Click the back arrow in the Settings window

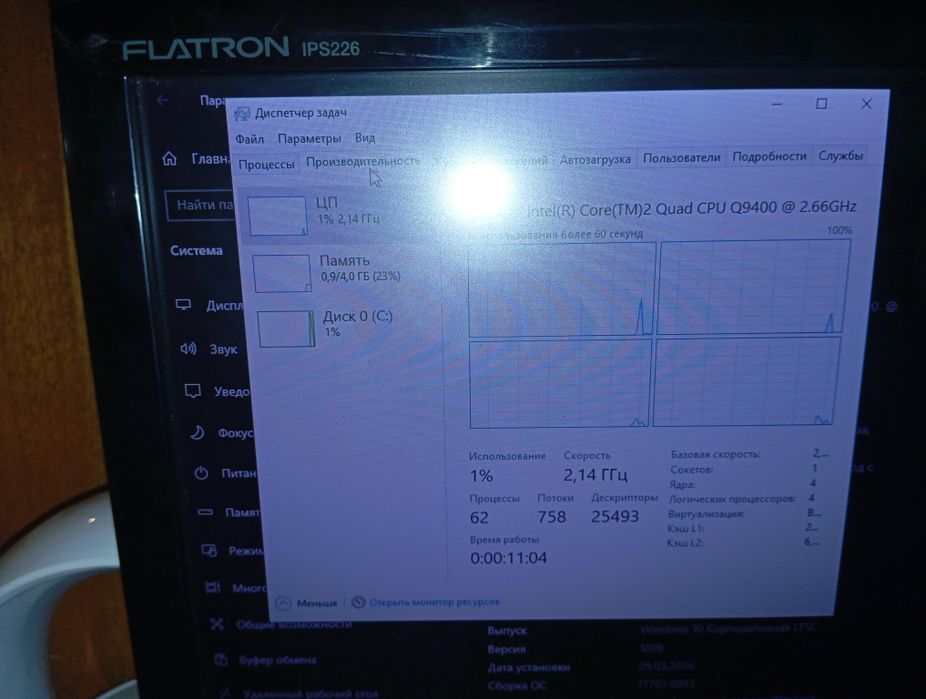point(163,100)
